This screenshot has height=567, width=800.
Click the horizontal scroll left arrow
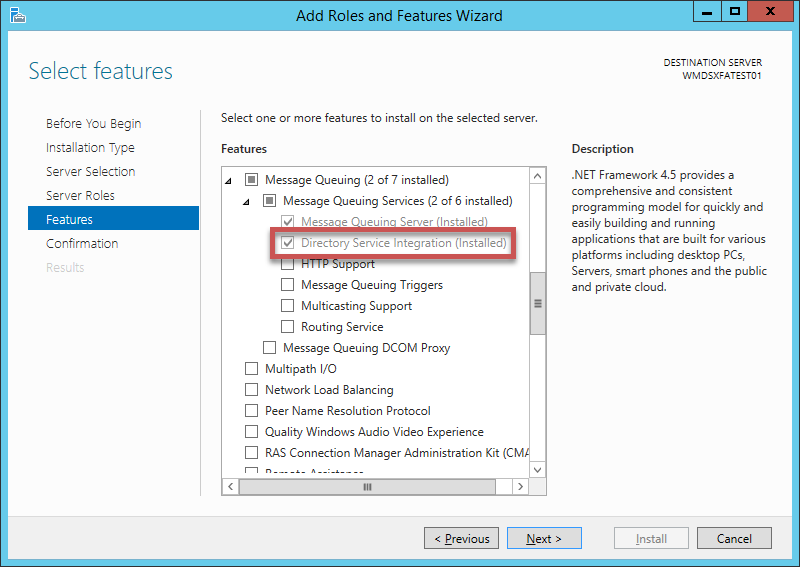click(229, 486)
